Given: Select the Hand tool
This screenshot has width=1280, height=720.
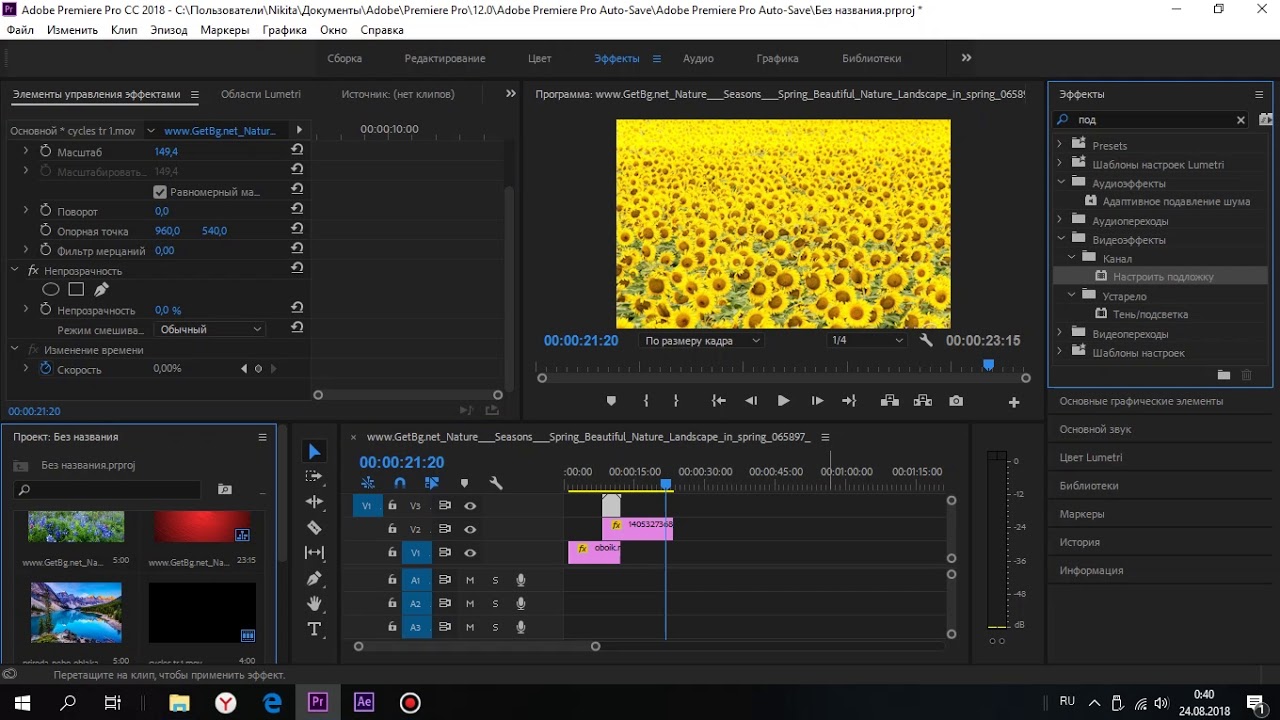Looking at the screenshot, I should (x=314, y=603).
